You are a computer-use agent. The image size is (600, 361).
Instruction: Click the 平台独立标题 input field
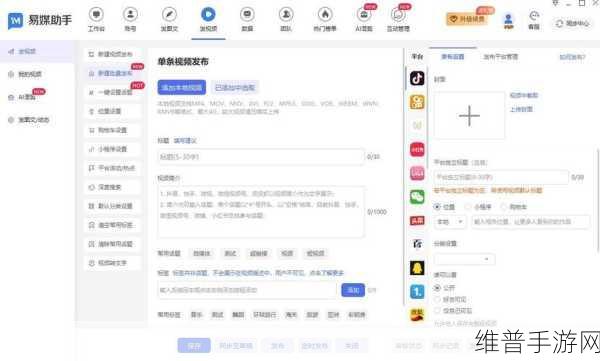click(501, 177)
